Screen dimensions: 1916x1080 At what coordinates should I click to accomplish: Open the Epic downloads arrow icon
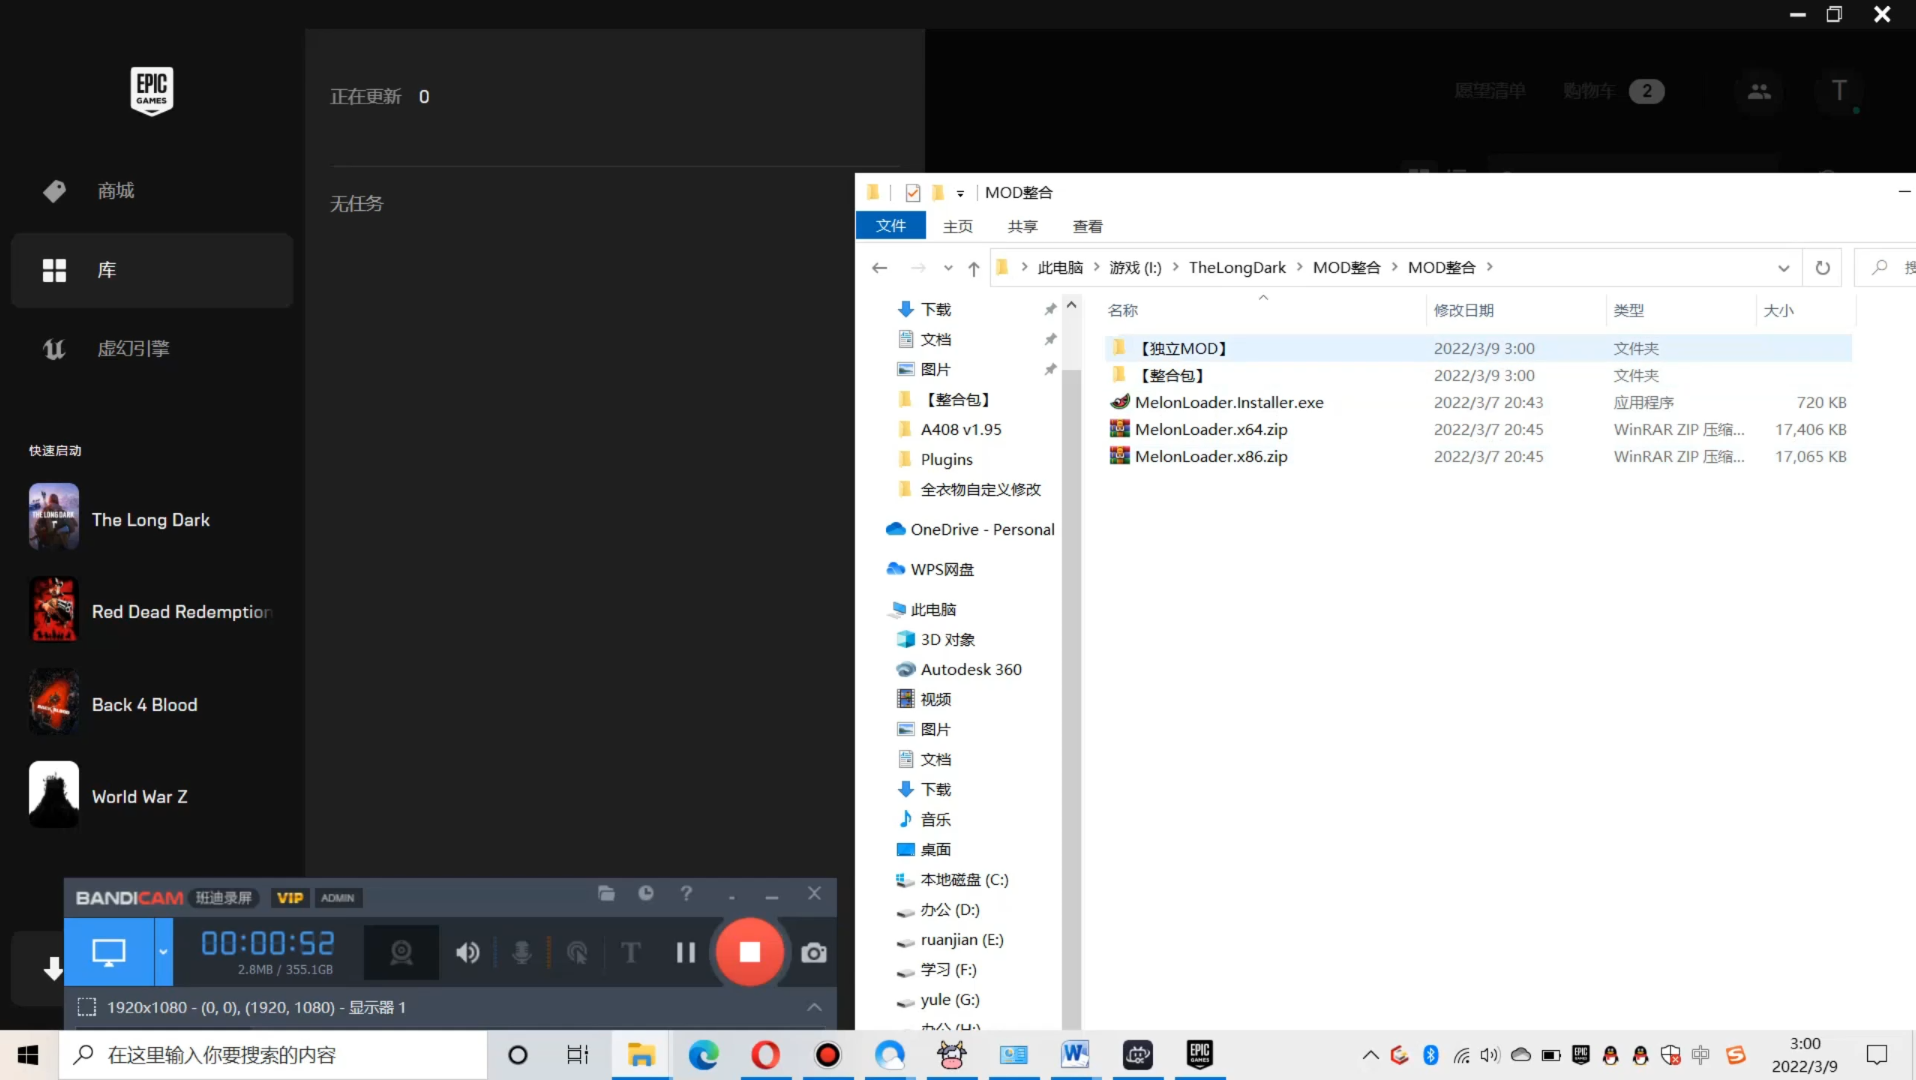(54, 968)
